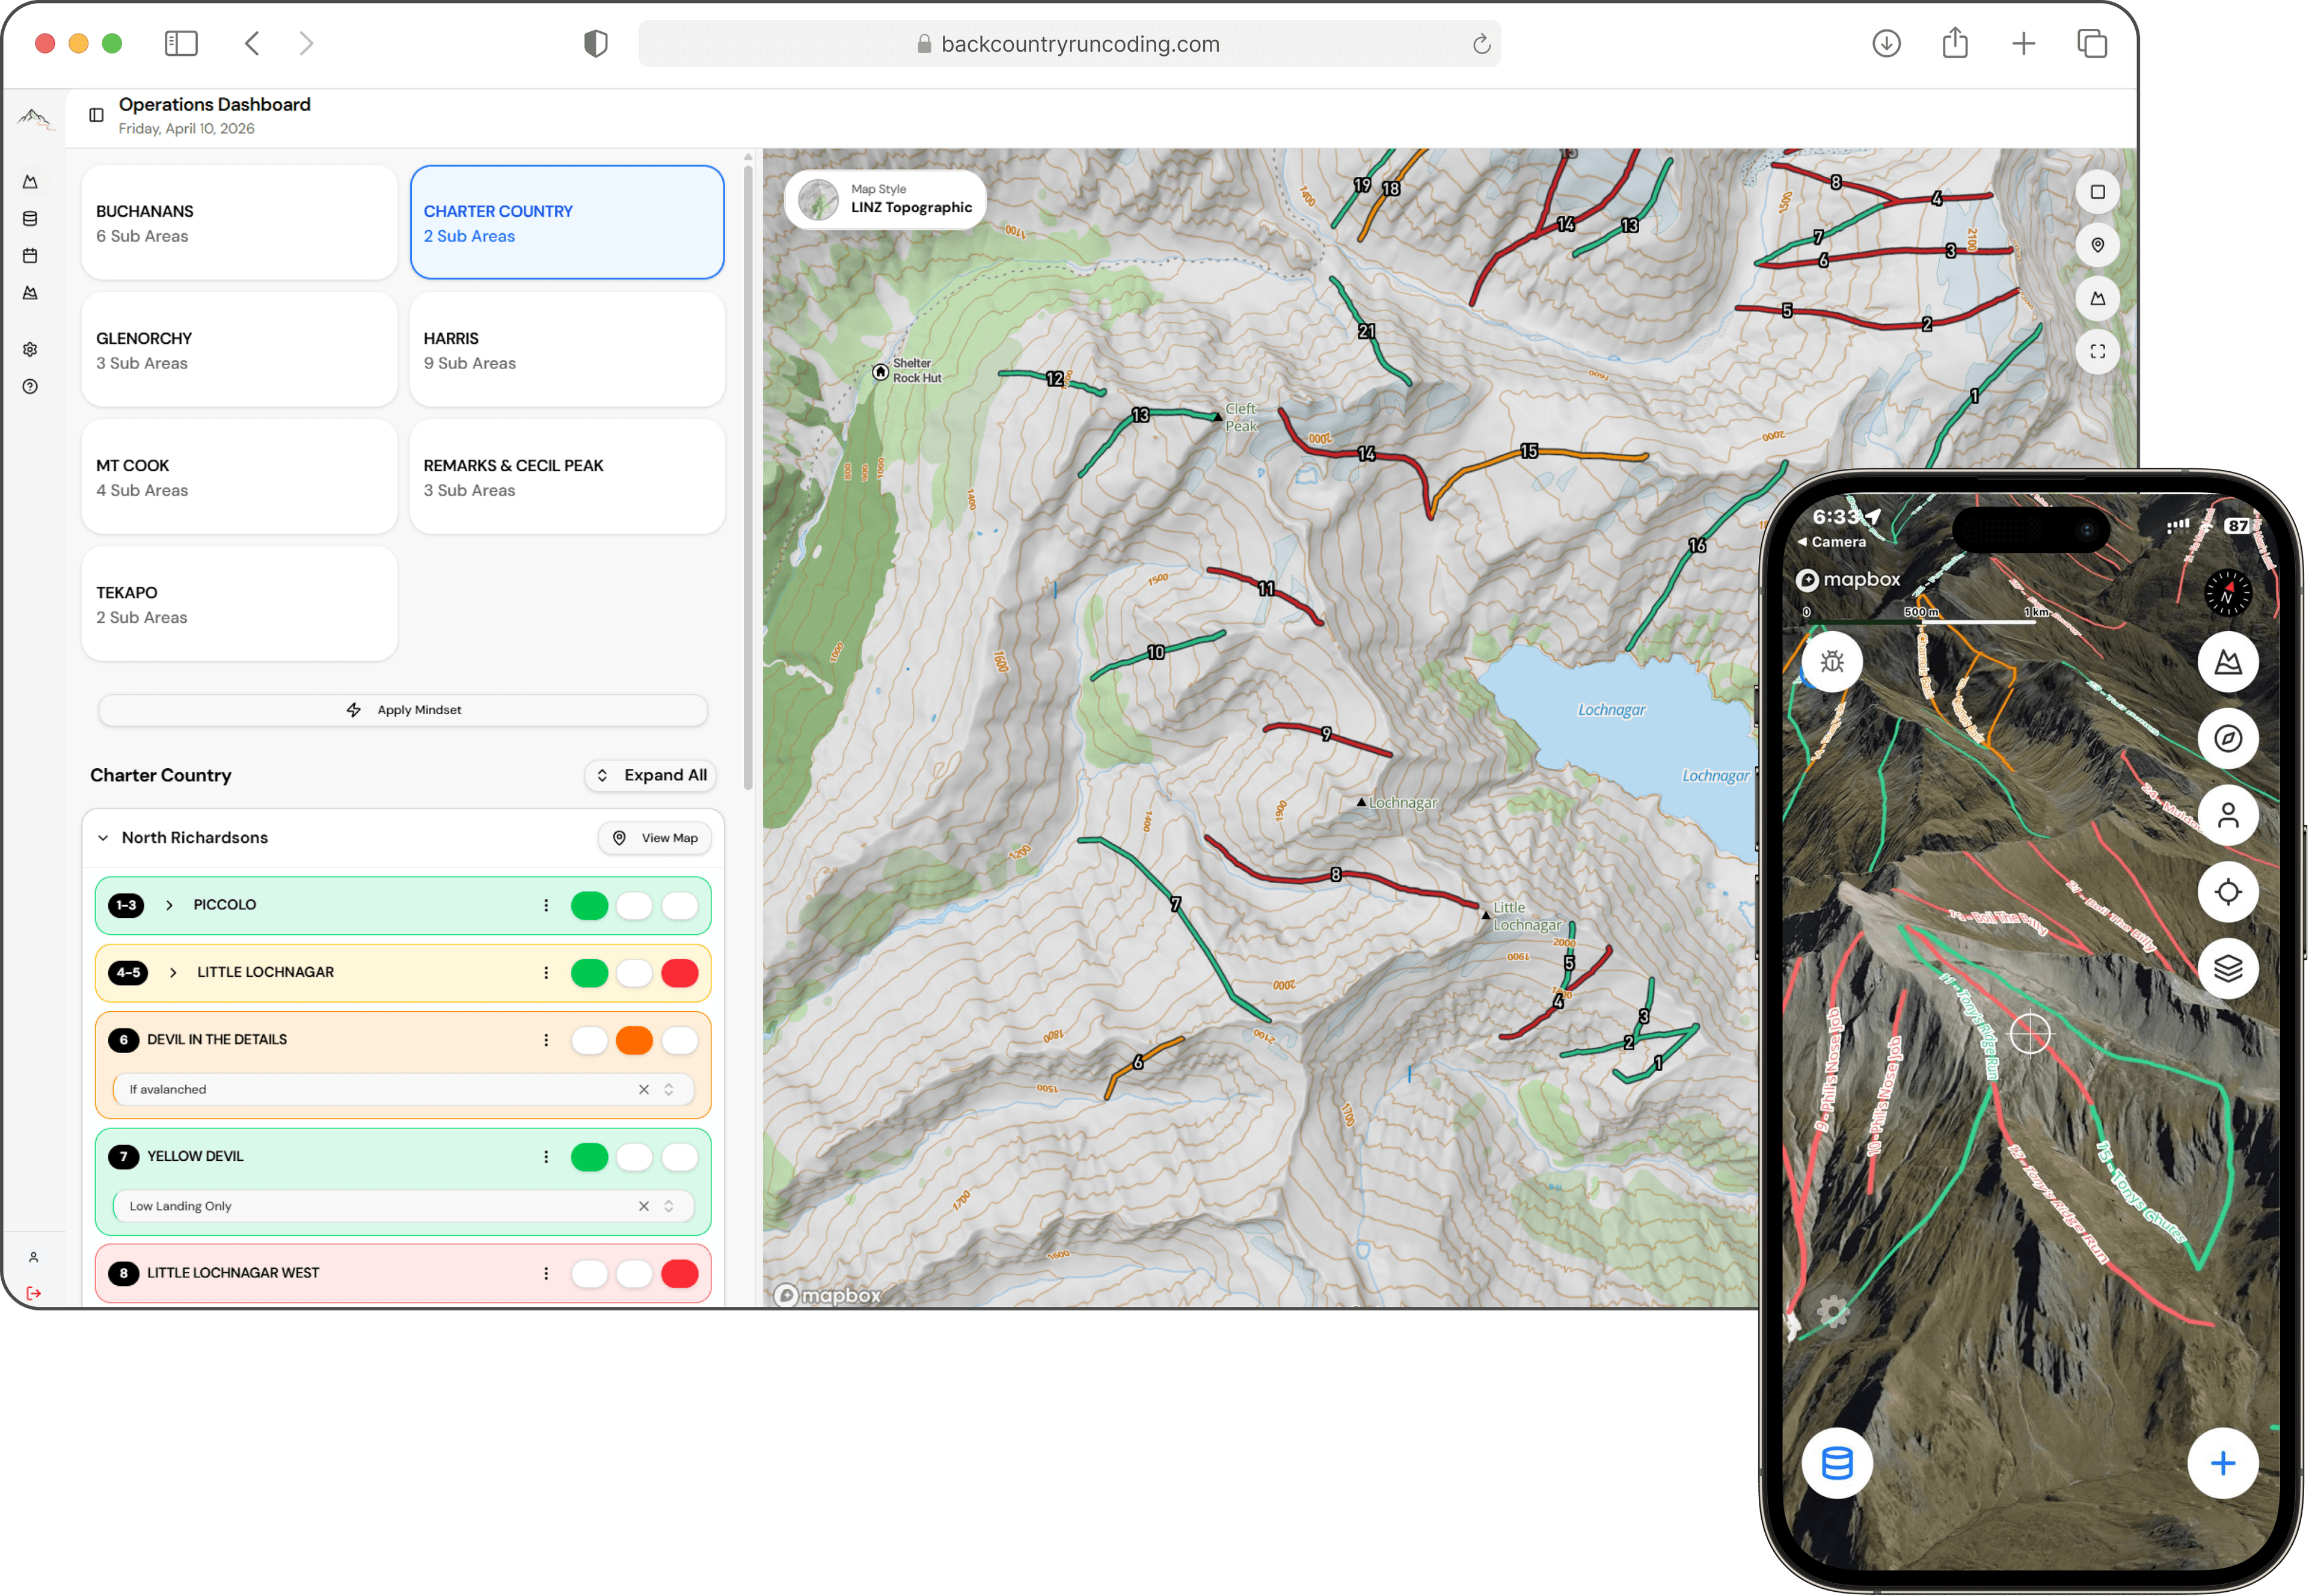Open the user profile icon on the phone
This screenshot has width=2309, height=1596.
pos(2229,815)
